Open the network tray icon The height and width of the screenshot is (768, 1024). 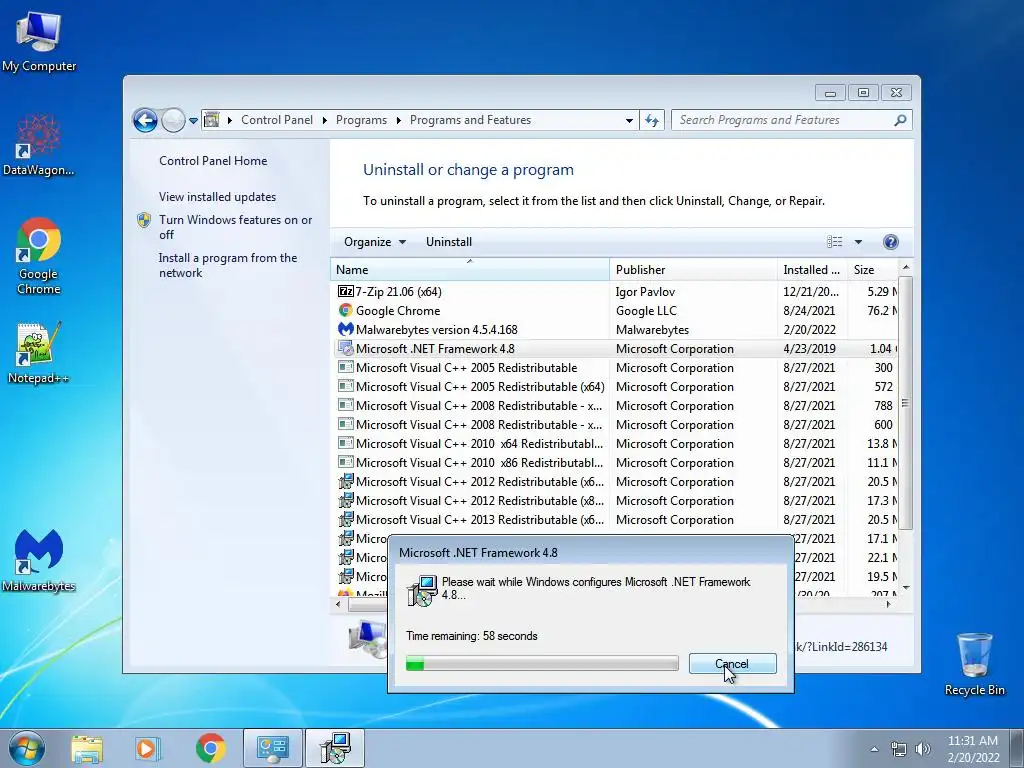click(x=899, y=749)
